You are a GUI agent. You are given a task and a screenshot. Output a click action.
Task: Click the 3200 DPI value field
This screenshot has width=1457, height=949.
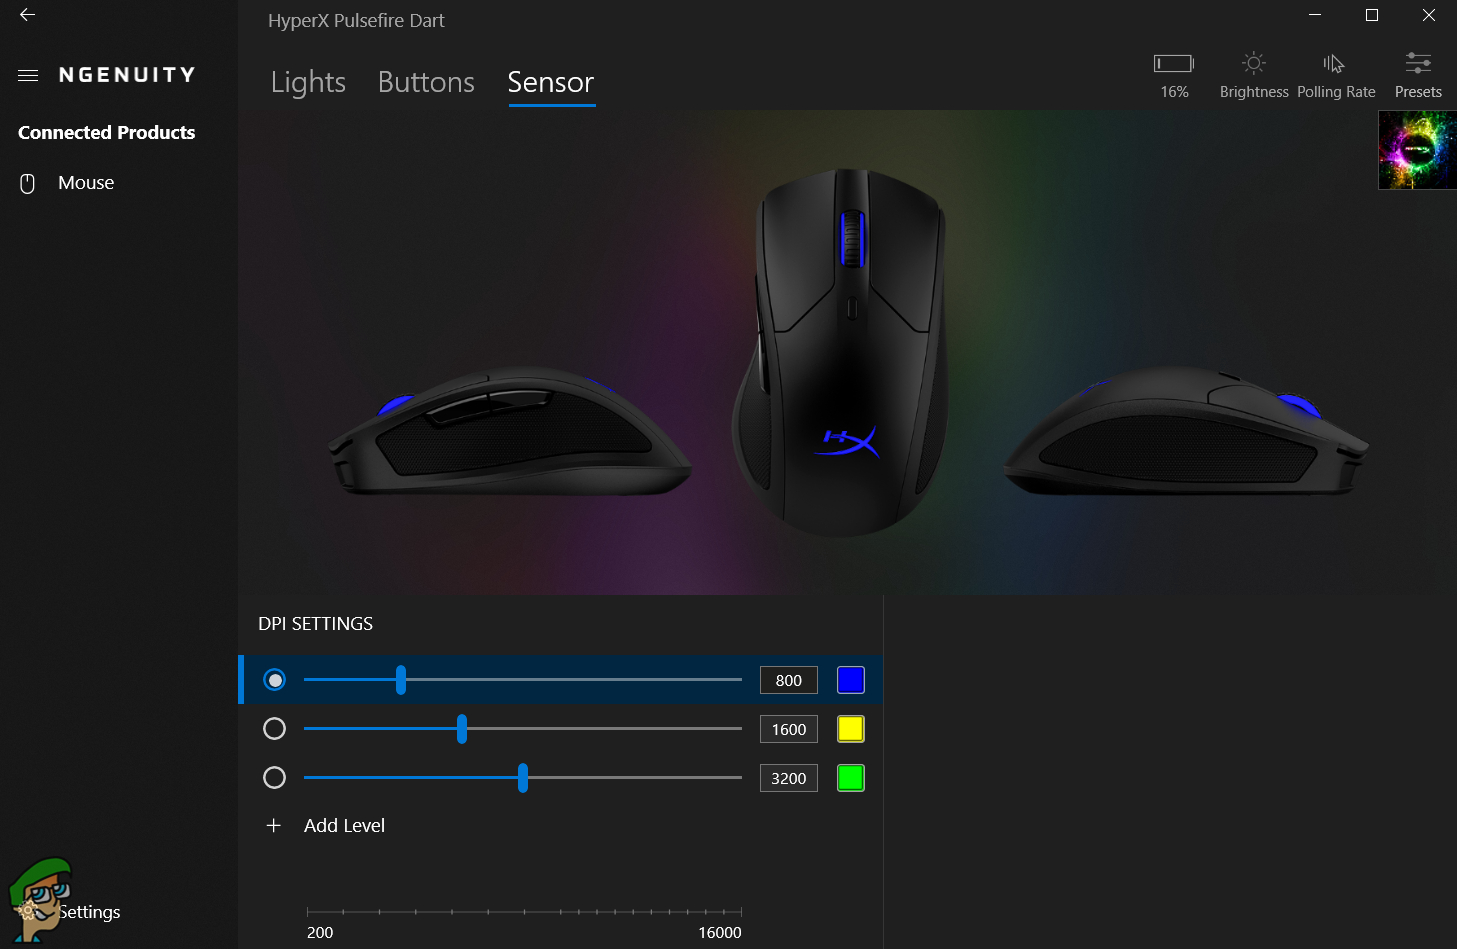click(789, 778)
